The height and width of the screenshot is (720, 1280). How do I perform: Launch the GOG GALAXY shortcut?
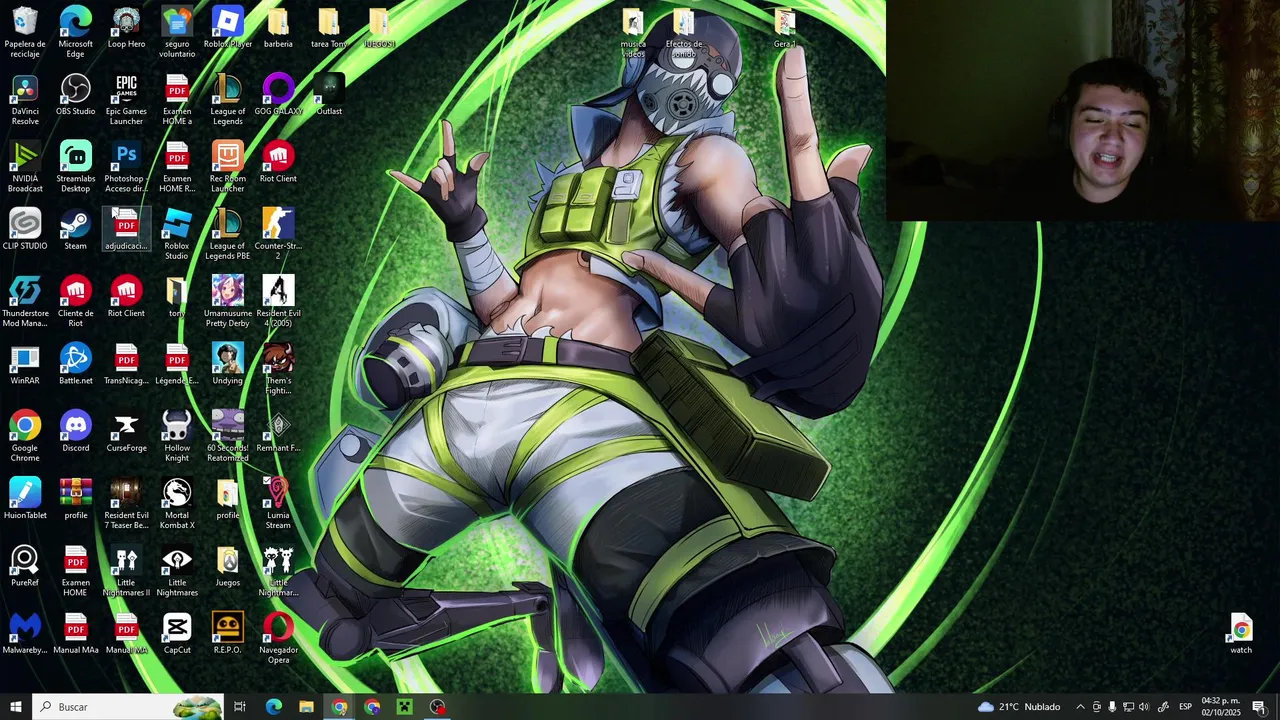pos(278,95)
